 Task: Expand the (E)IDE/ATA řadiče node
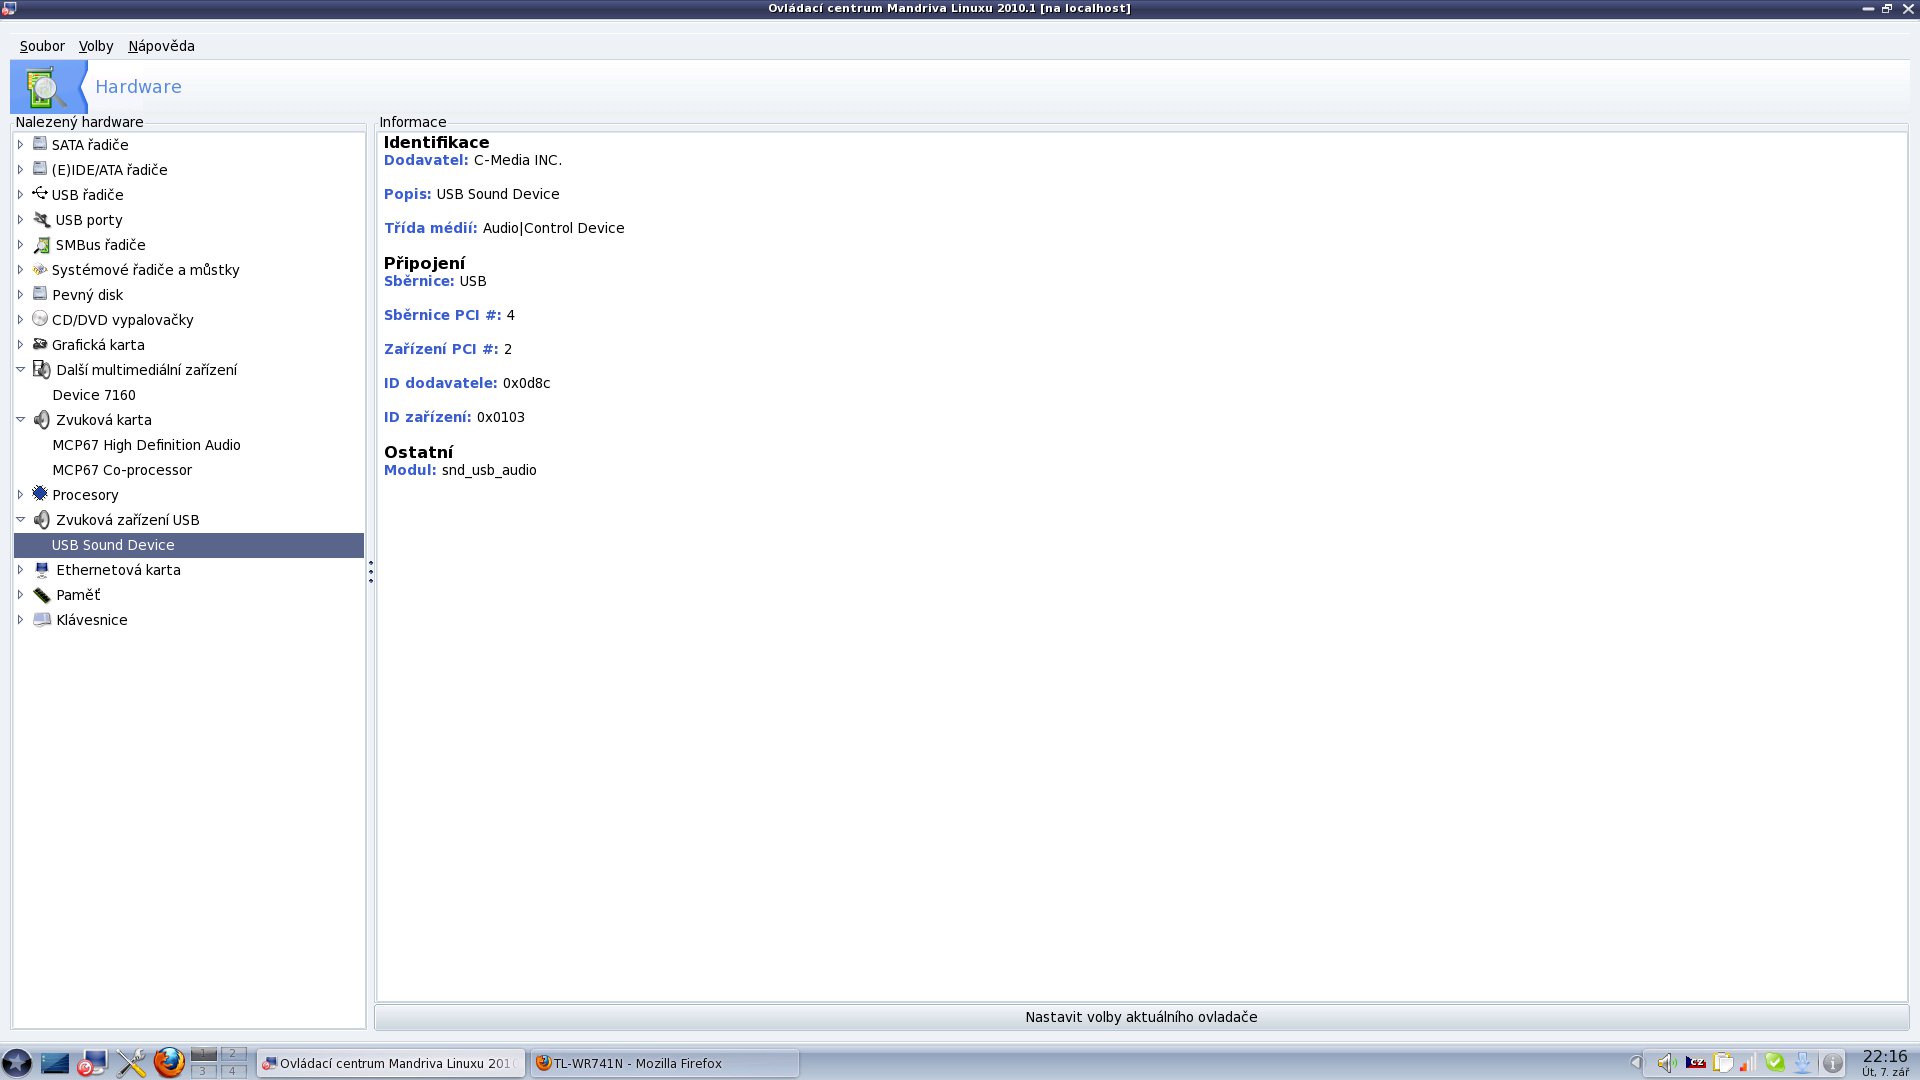pyautogui.click(x=20, y=170)
